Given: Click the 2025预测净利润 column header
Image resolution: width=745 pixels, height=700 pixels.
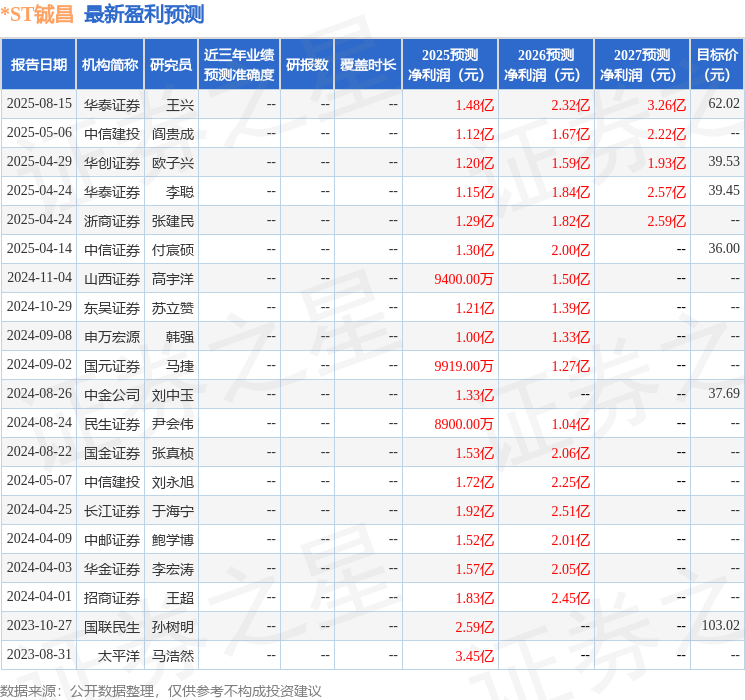Looking at the screenshot, I should coord(450,65).
